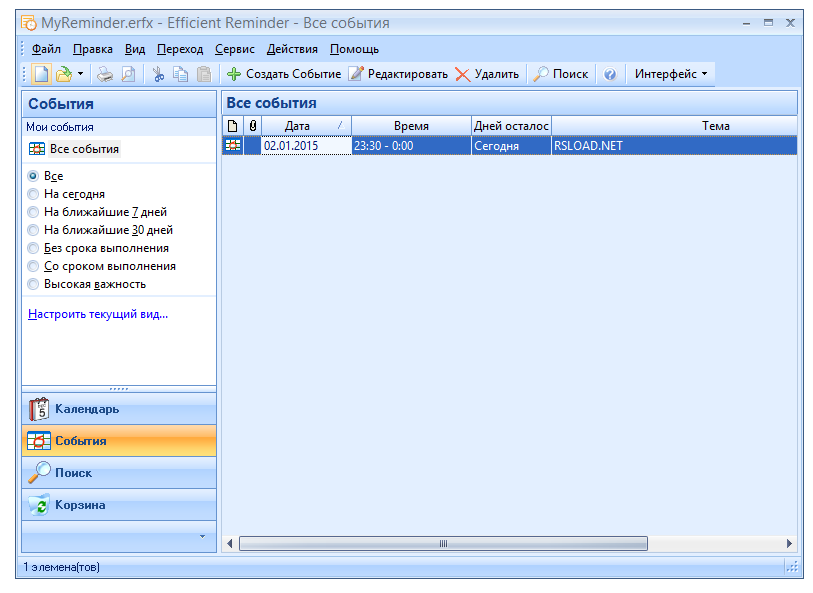Sort by Тема column header
813x593 pixels.
click(674, 126)
